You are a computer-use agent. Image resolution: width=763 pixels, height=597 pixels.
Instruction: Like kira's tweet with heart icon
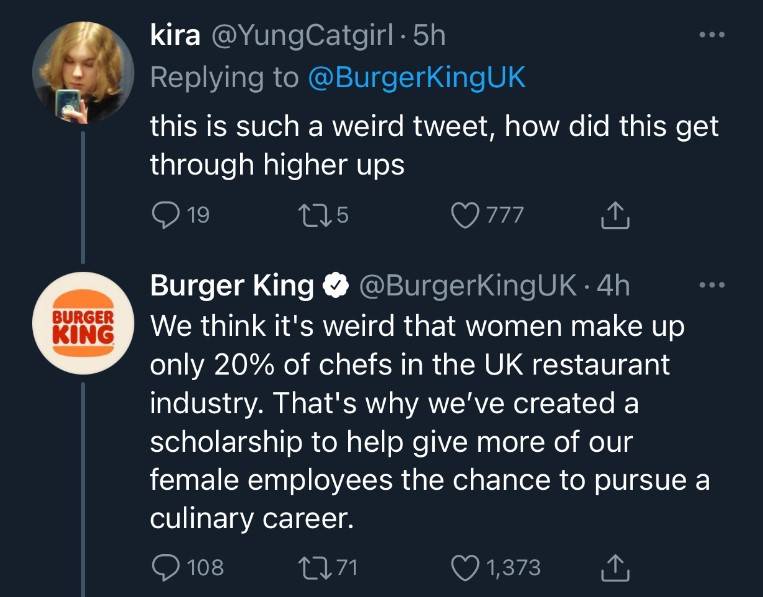click(465, 213)
